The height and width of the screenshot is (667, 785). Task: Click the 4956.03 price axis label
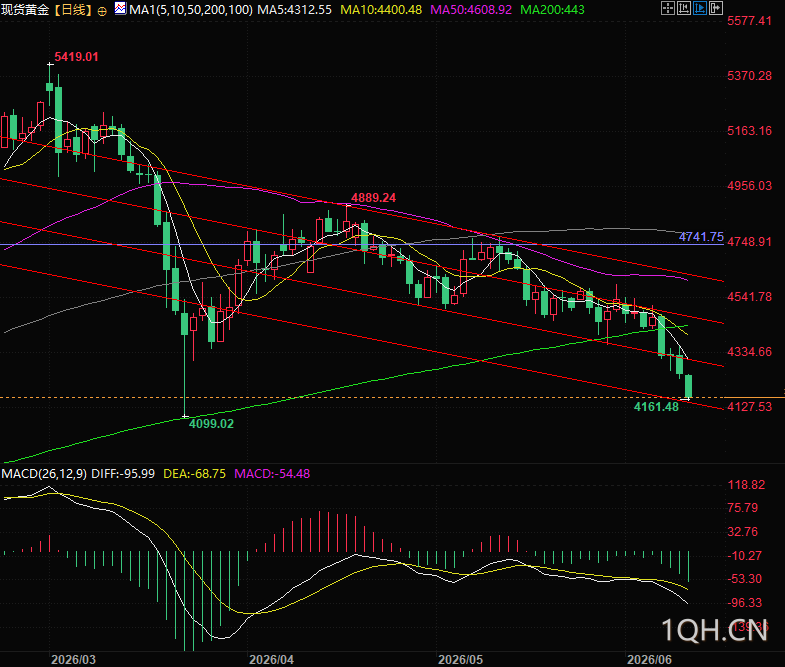click(749, 186)
